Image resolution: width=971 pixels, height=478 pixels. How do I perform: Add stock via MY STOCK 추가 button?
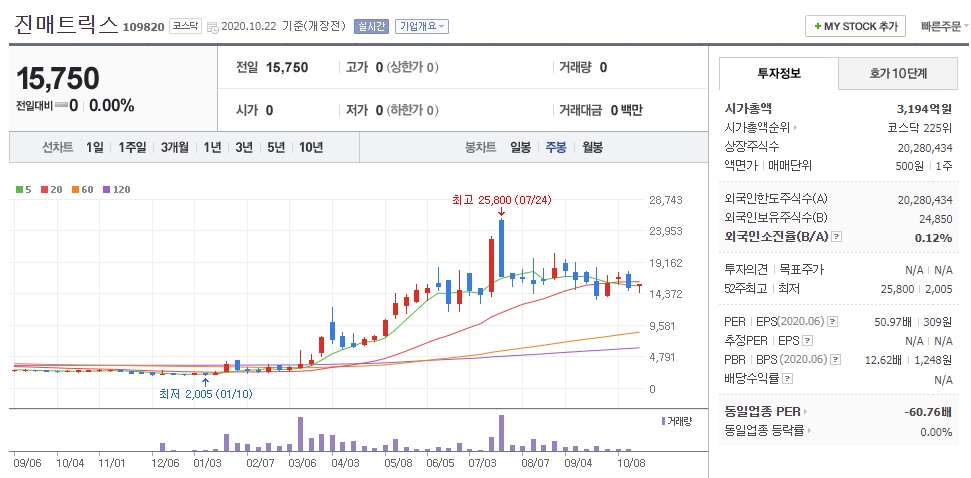[855, 26]
